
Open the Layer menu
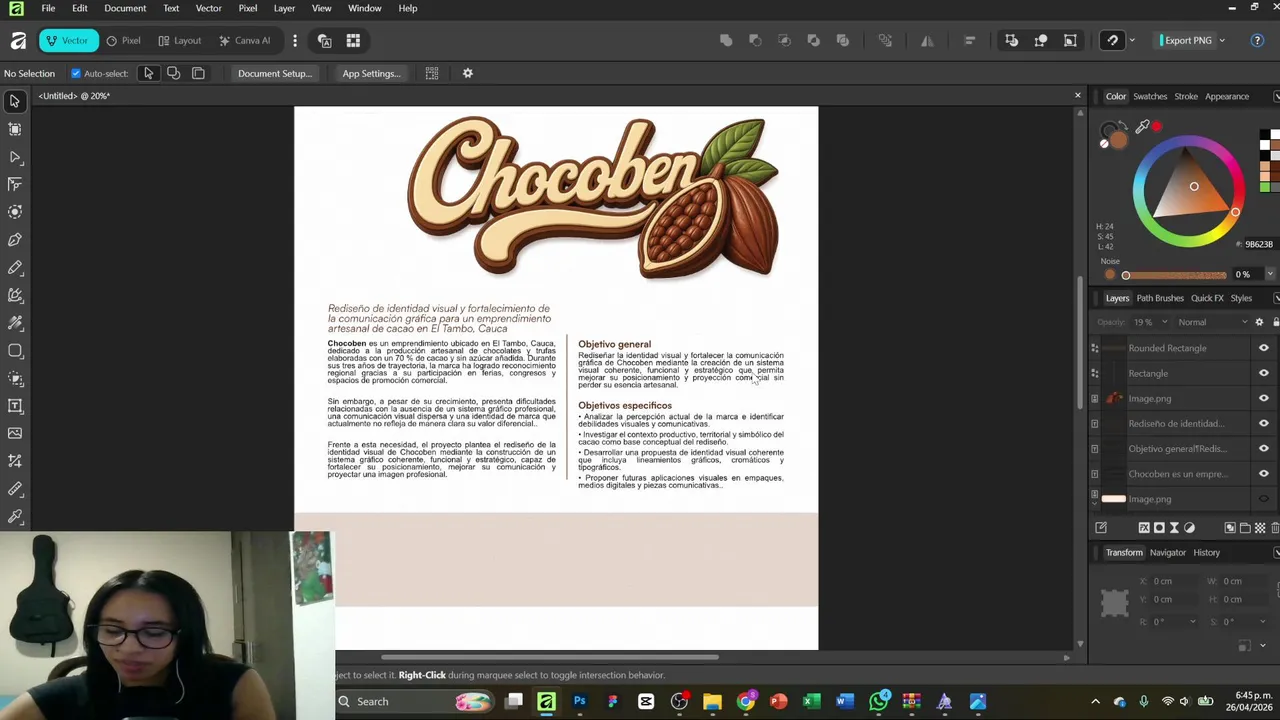click(x=284, y=8)
